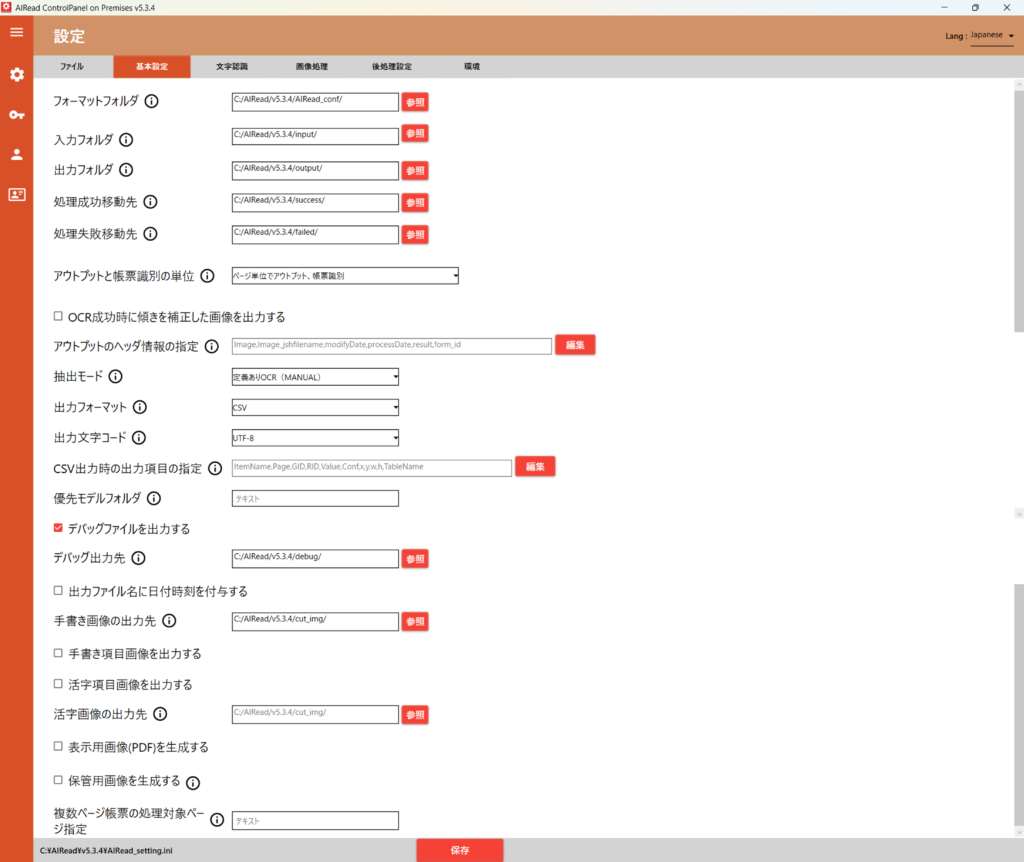This screenshot has width=1024, height=862.
Task: Open the ID card icon in sidebar
Action: coord(16,195)
